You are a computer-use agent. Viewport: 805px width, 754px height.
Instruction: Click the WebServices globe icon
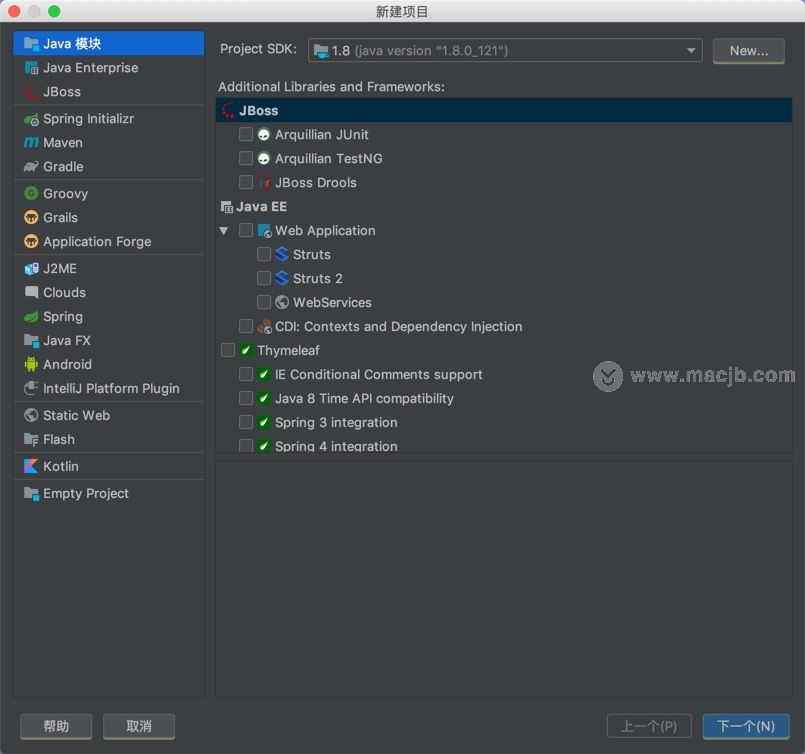(x=282, y=302)
